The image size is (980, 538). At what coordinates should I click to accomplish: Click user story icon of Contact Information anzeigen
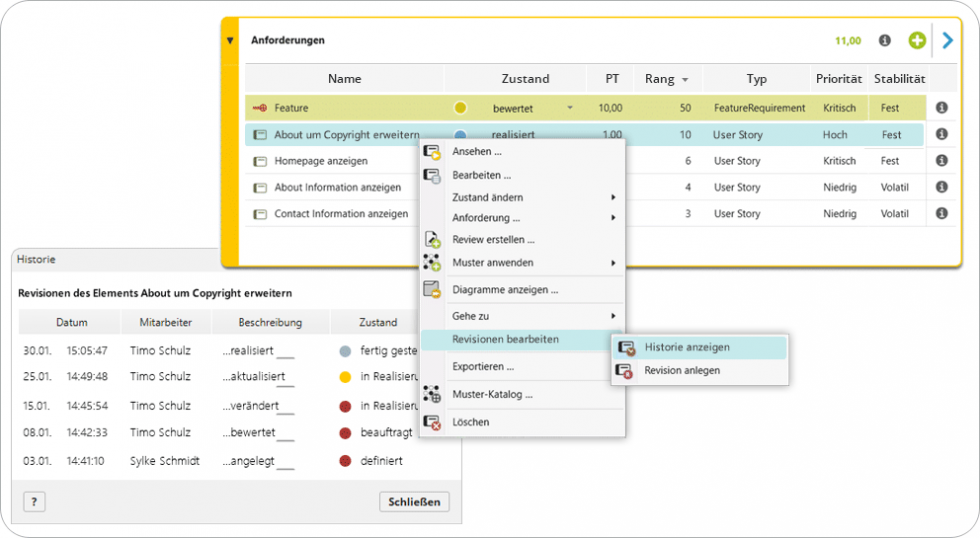(259, 214)
